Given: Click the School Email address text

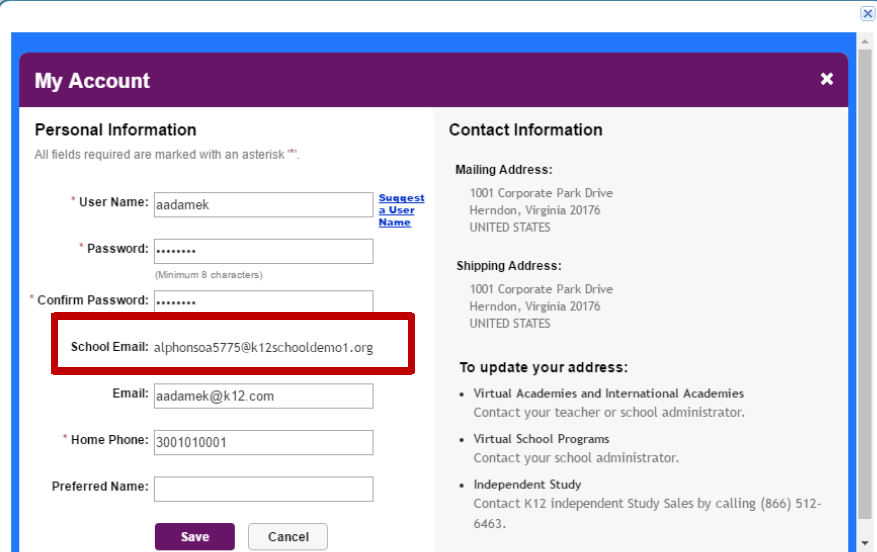Looking at the screenshot, I should pos(263,347).
